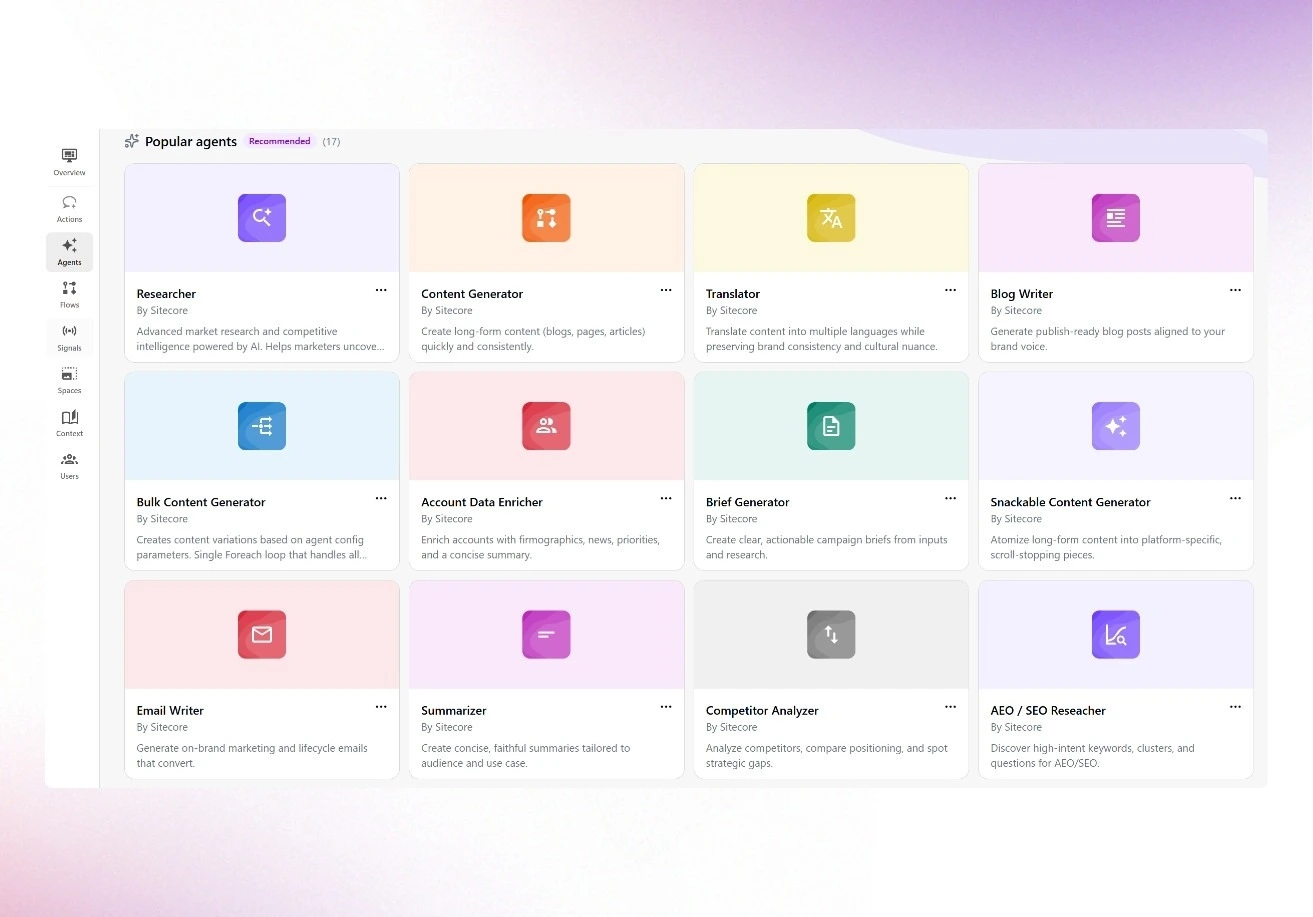Viewport: 1313px width, 917px height.
Task: Click the Competitor Analyzer arrows icon
Action: point(831,634)
